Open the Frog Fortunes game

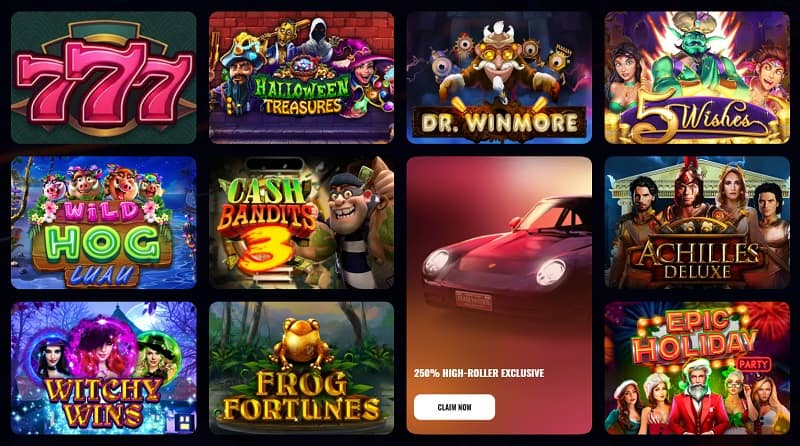pyautogui.click(x=302, y=368)
